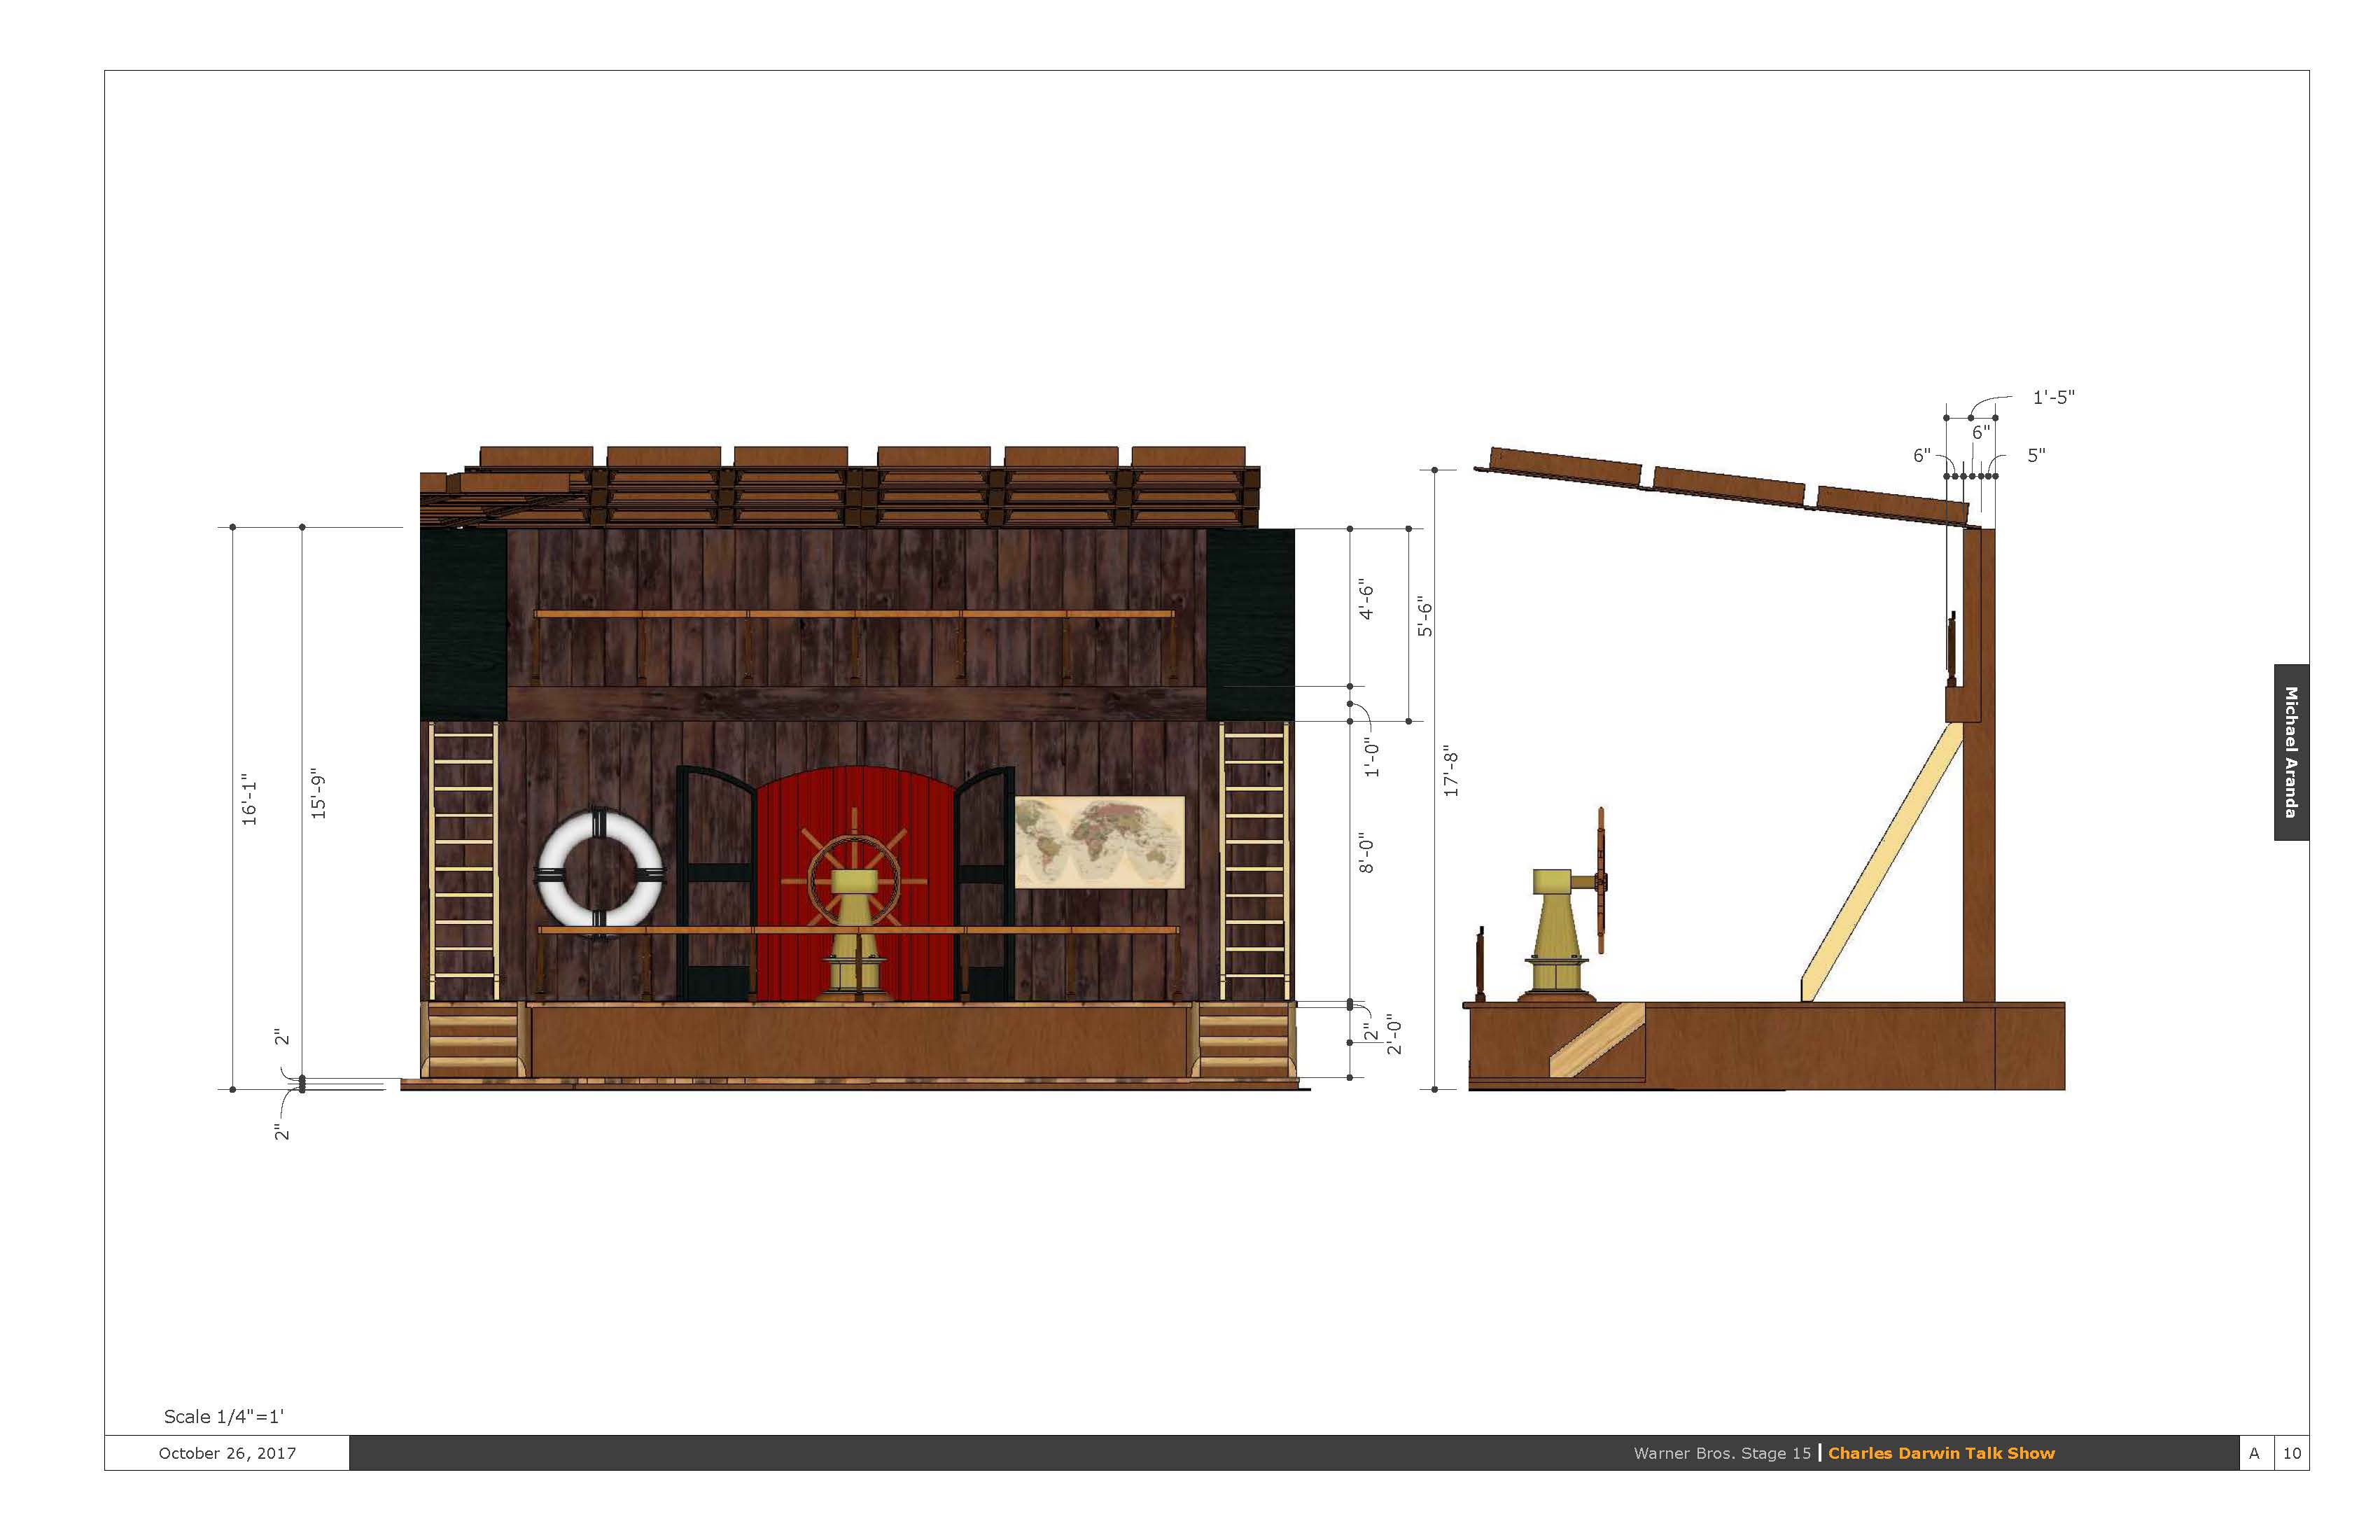
Task: Click the Warner Bros. Stage 15 text
Action: pyautogui.click(x=1722, y=1453)
